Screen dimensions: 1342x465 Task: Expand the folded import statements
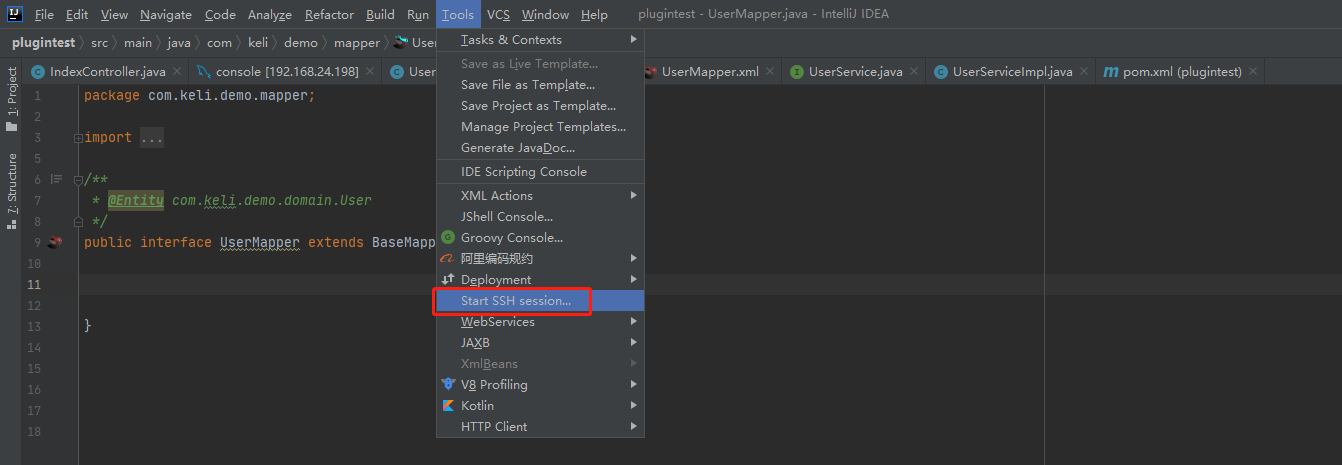(78, 138)
